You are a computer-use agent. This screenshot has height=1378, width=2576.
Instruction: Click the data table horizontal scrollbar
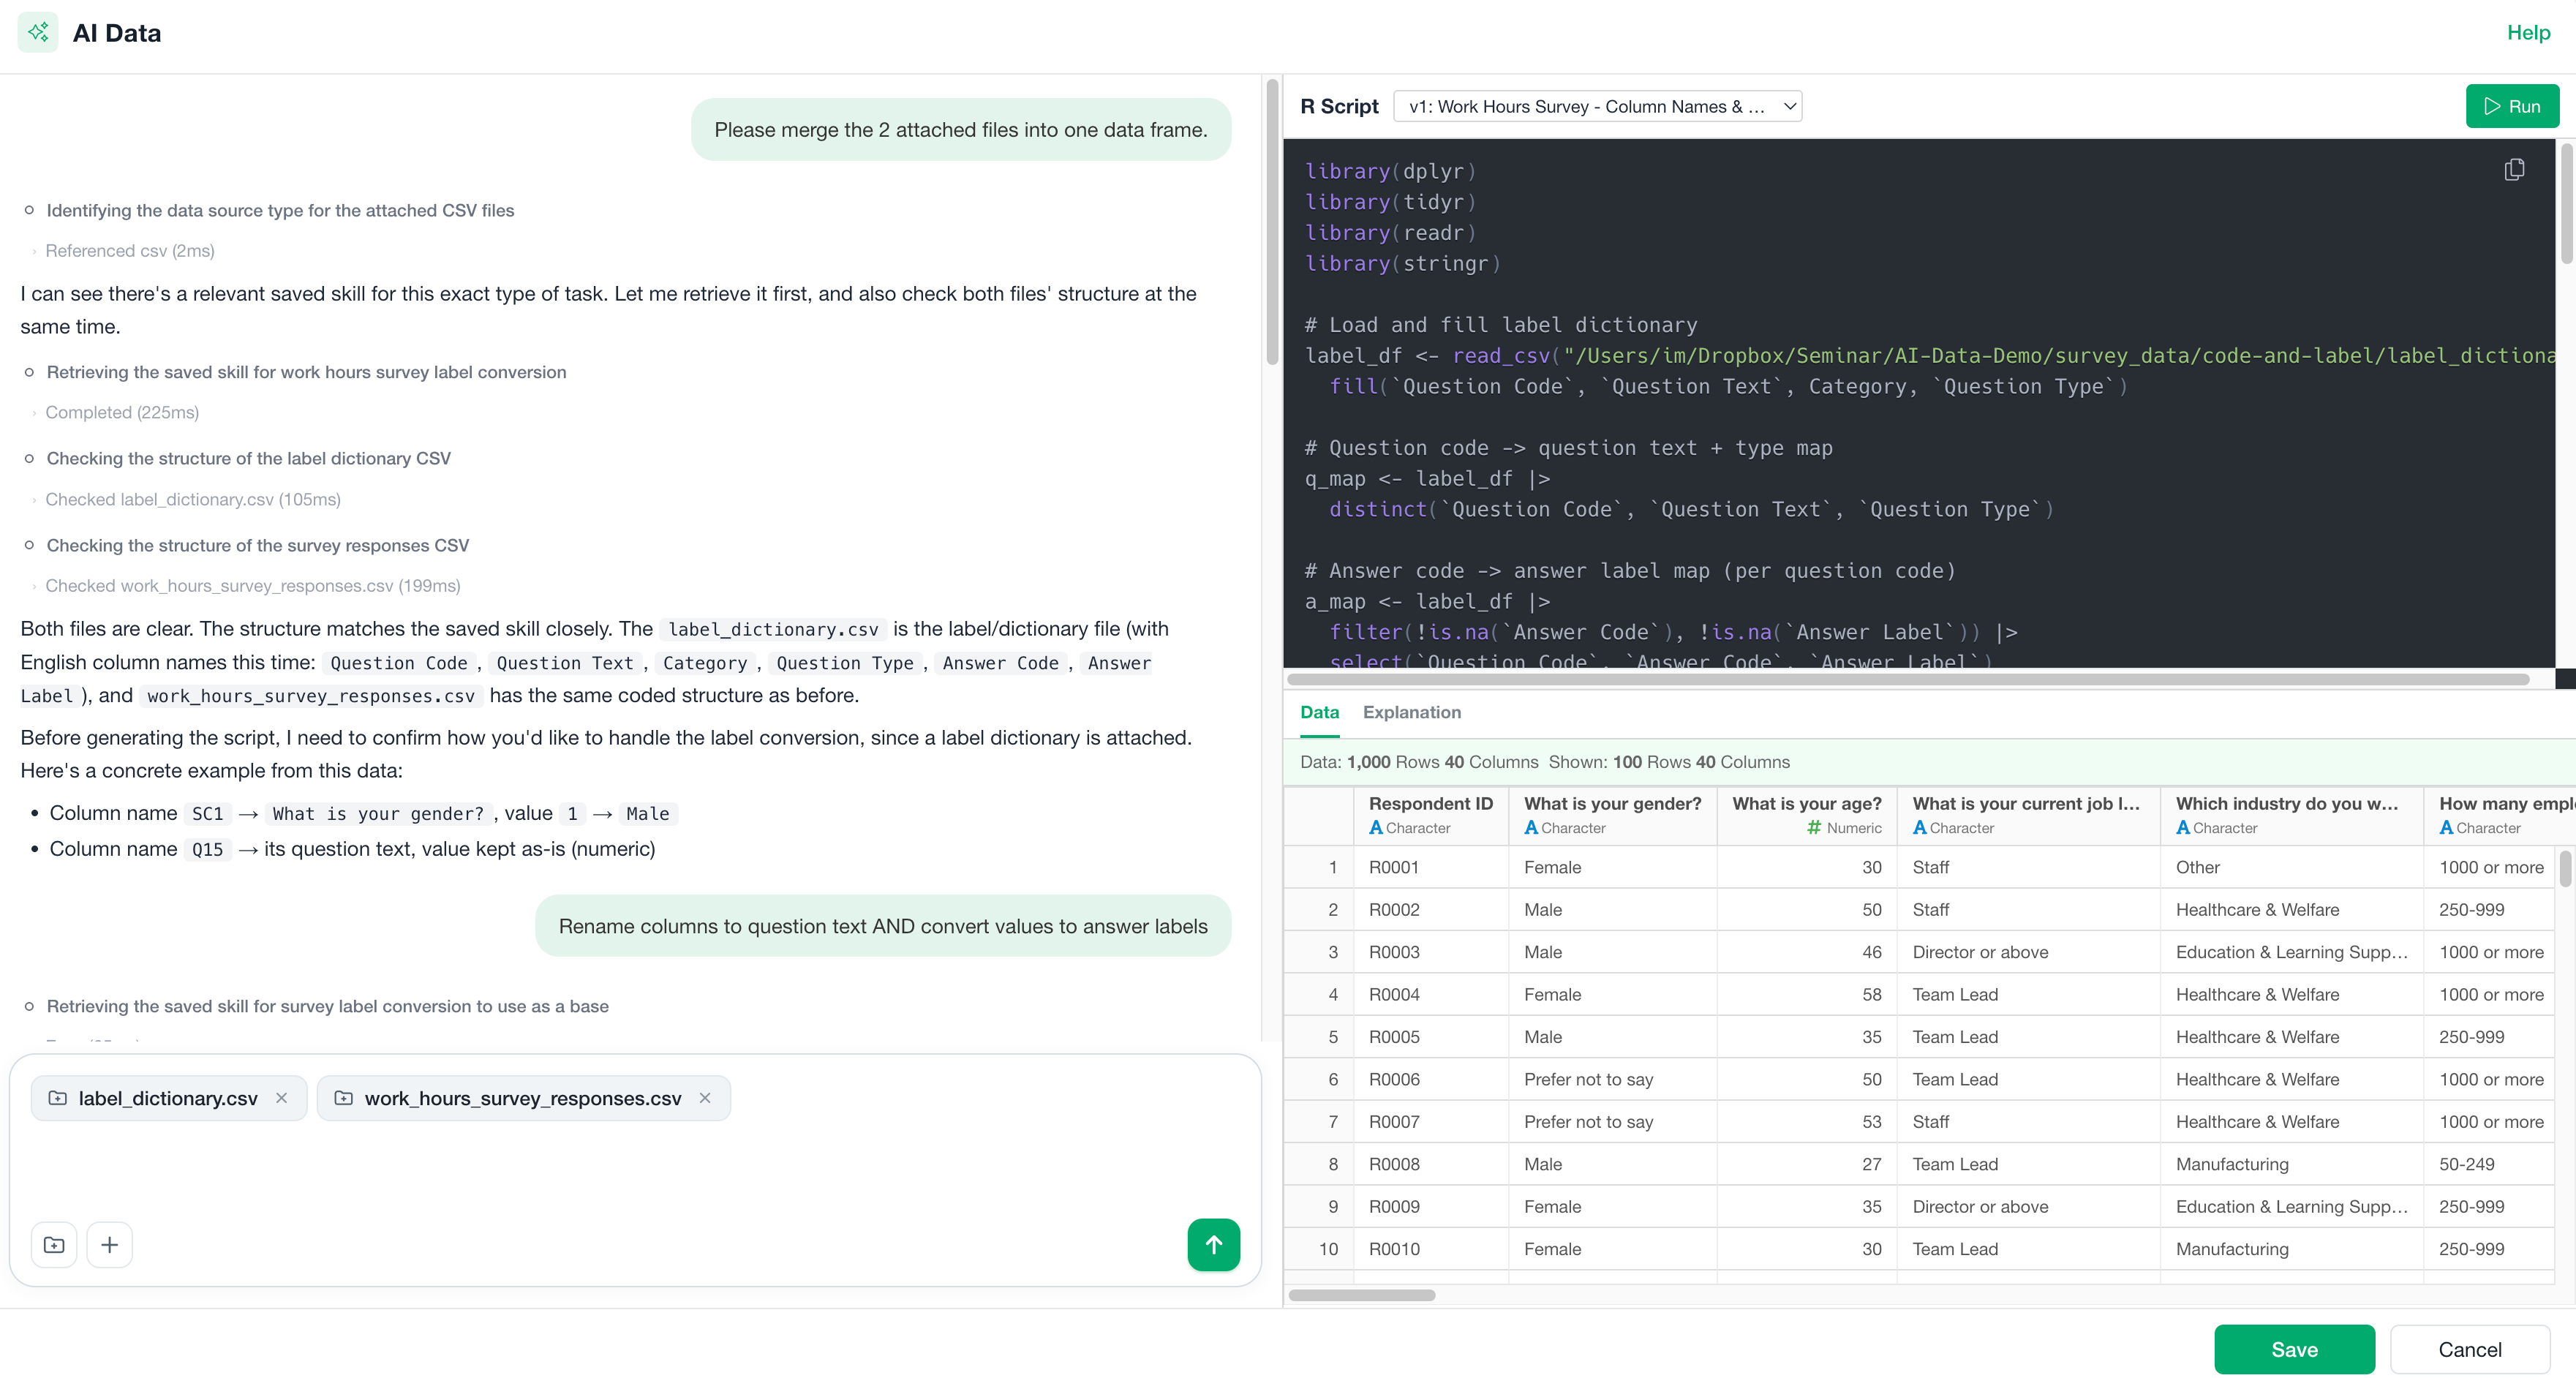click(x=1362, y=1295)
